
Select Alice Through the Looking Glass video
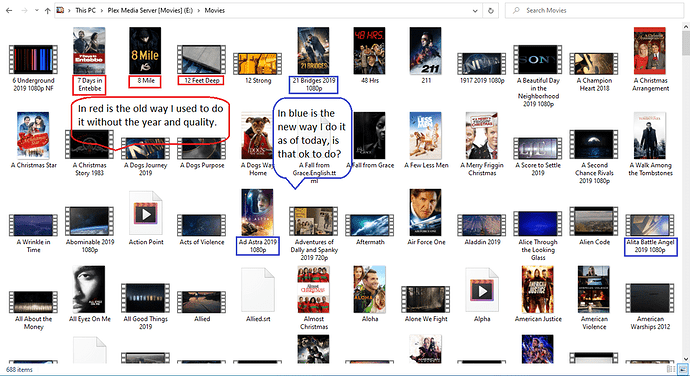[x=538, y=223]
